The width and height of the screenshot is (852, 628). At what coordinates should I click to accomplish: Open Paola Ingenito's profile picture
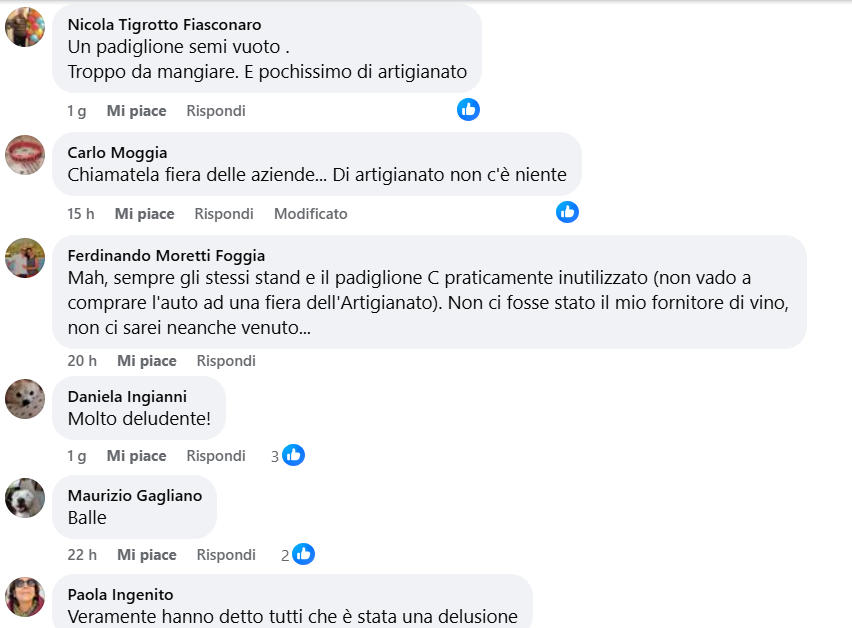point(25,596)
